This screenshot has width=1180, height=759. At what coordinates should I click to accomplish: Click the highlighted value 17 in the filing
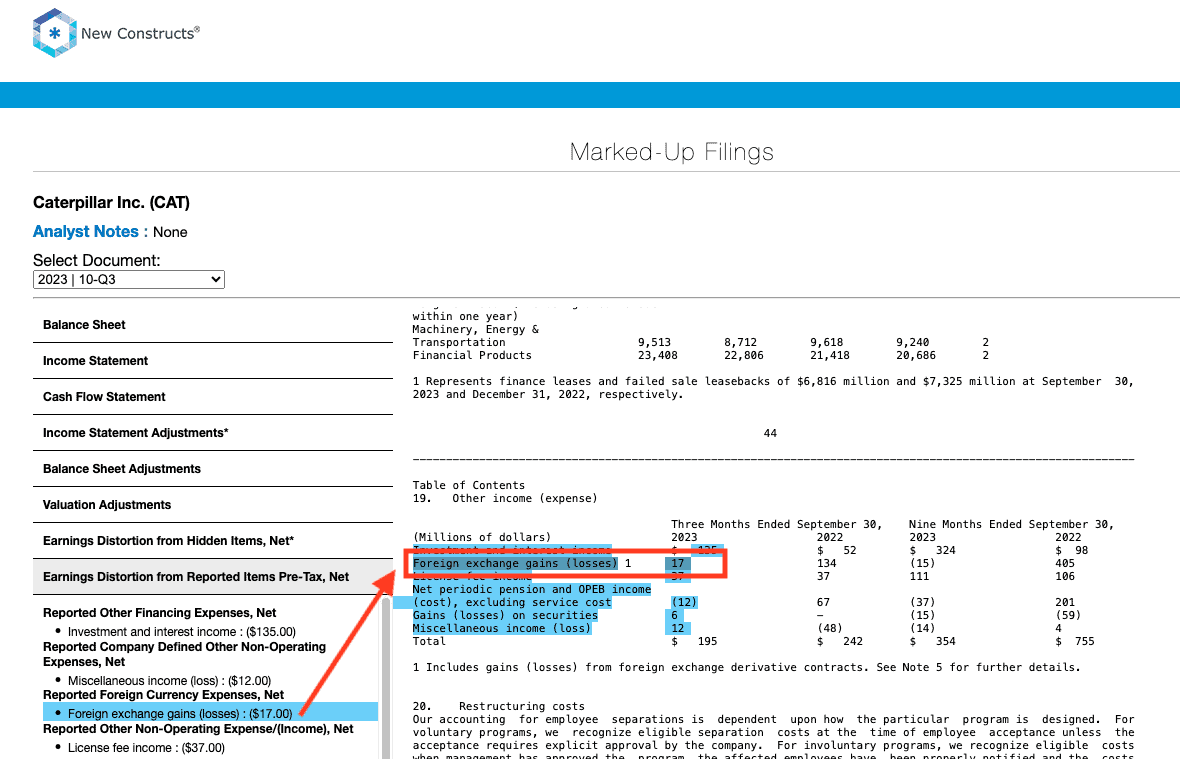click(x=678, y=563)
